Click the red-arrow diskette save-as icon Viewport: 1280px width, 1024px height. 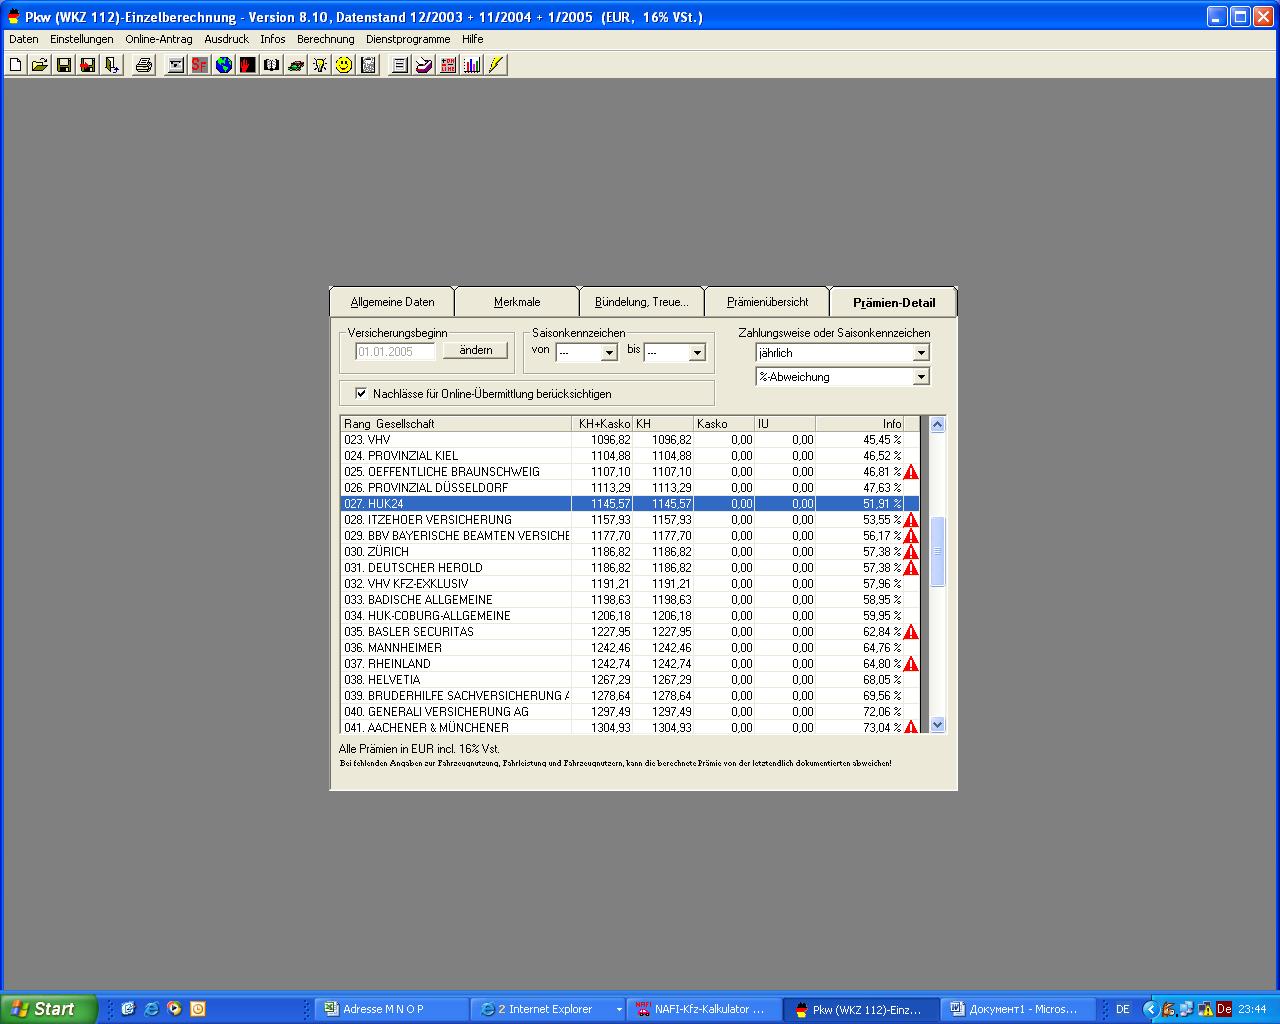[88, 65]
